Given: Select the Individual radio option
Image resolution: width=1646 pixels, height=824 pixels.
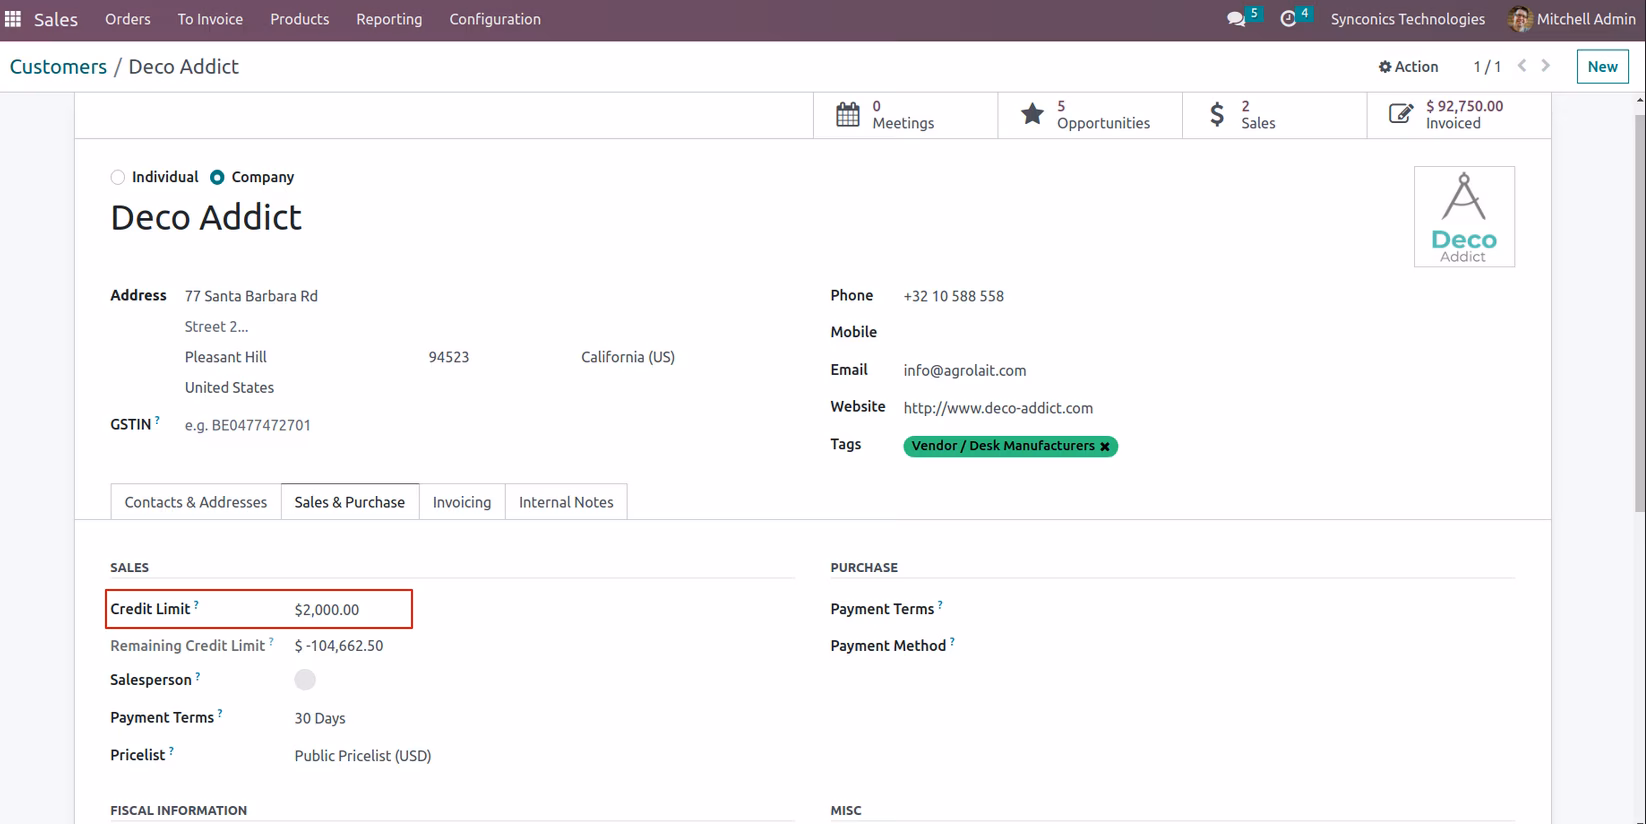Looking at the screenshot, I should (x=118, y=177).
